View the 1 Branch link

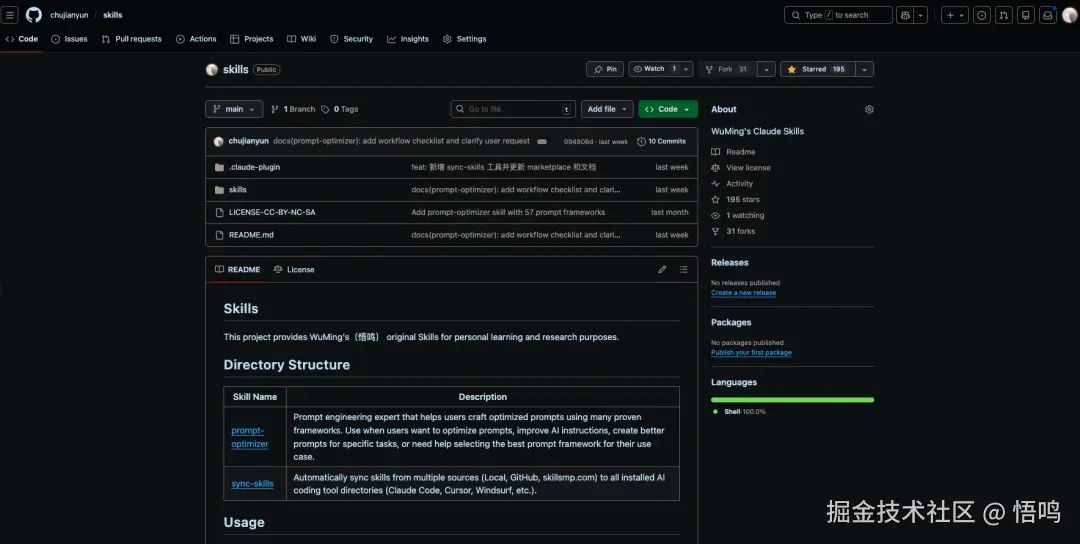[x=293, y=109]
